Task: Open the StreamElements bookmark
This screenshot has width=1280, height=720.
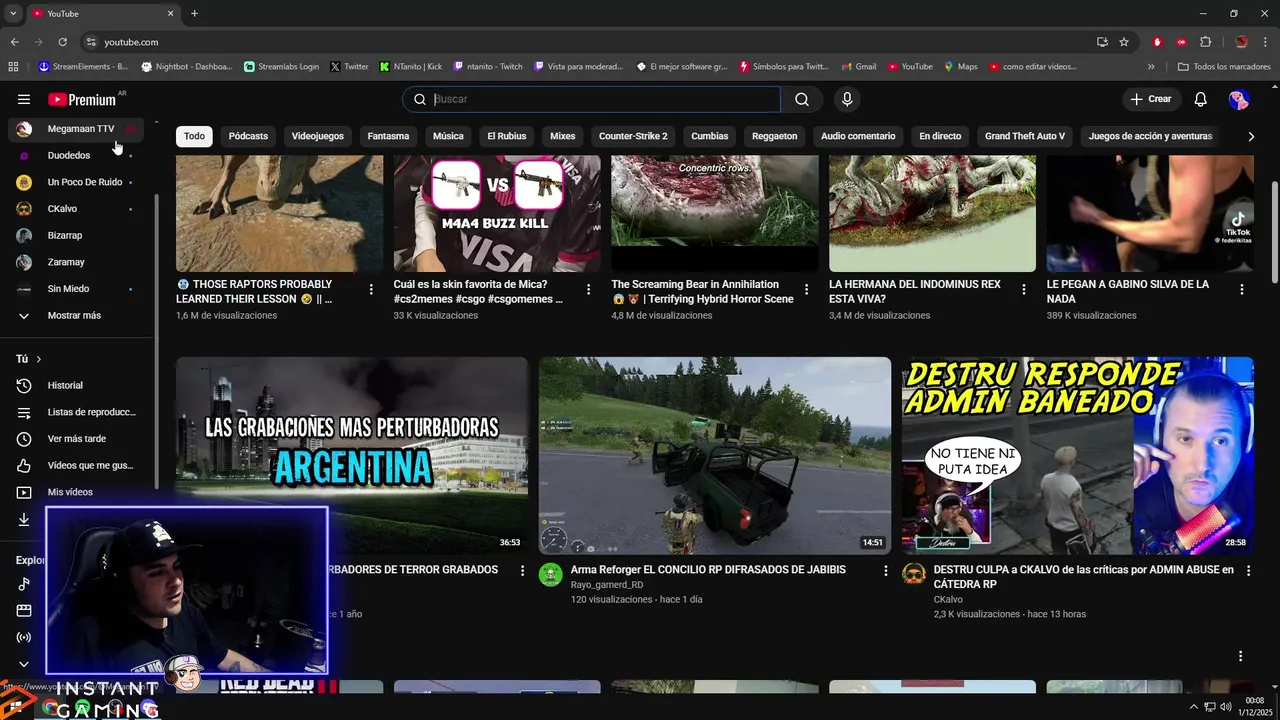Action: click(x=83, y=67)
